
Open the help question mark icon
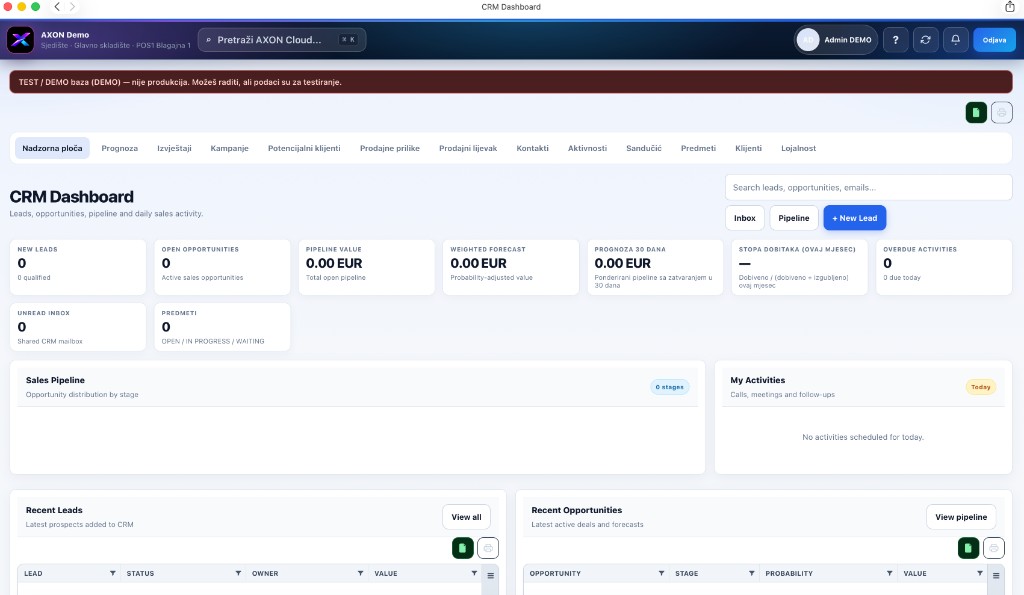pos(895,40)
